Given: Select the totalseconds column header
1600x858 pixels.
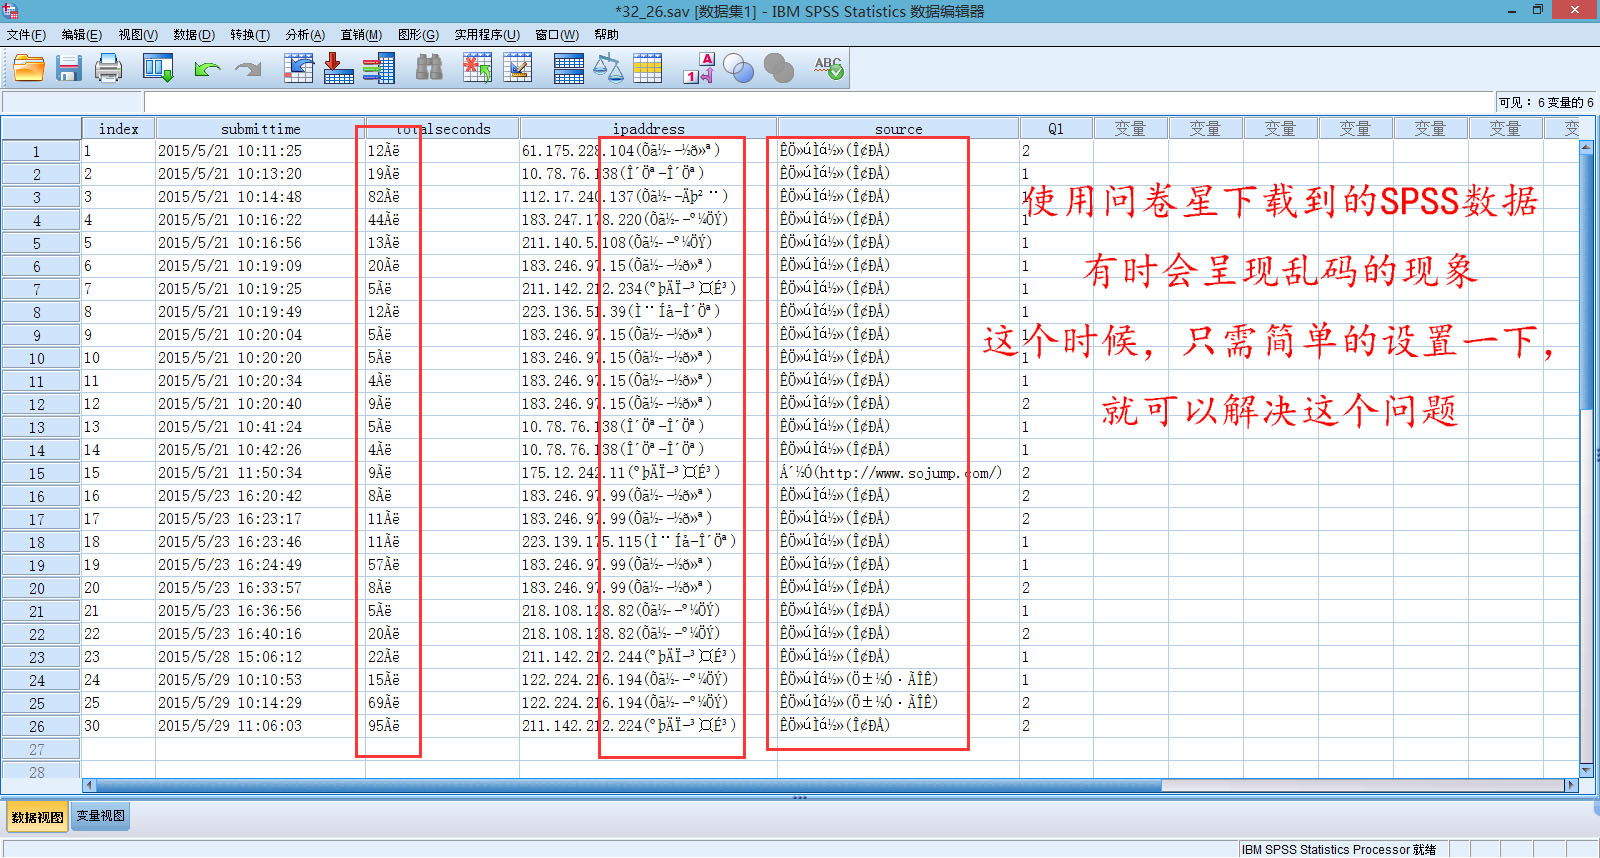Looking at the screenshot, I should coord(442,128).
